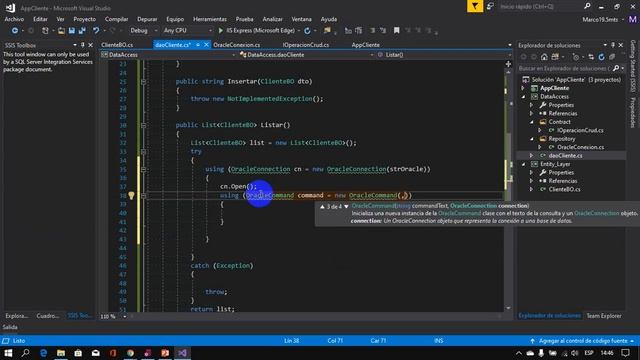Open Microsoft Edge from the taskbar
Screen dimensions: 640x360
point(43,353)
